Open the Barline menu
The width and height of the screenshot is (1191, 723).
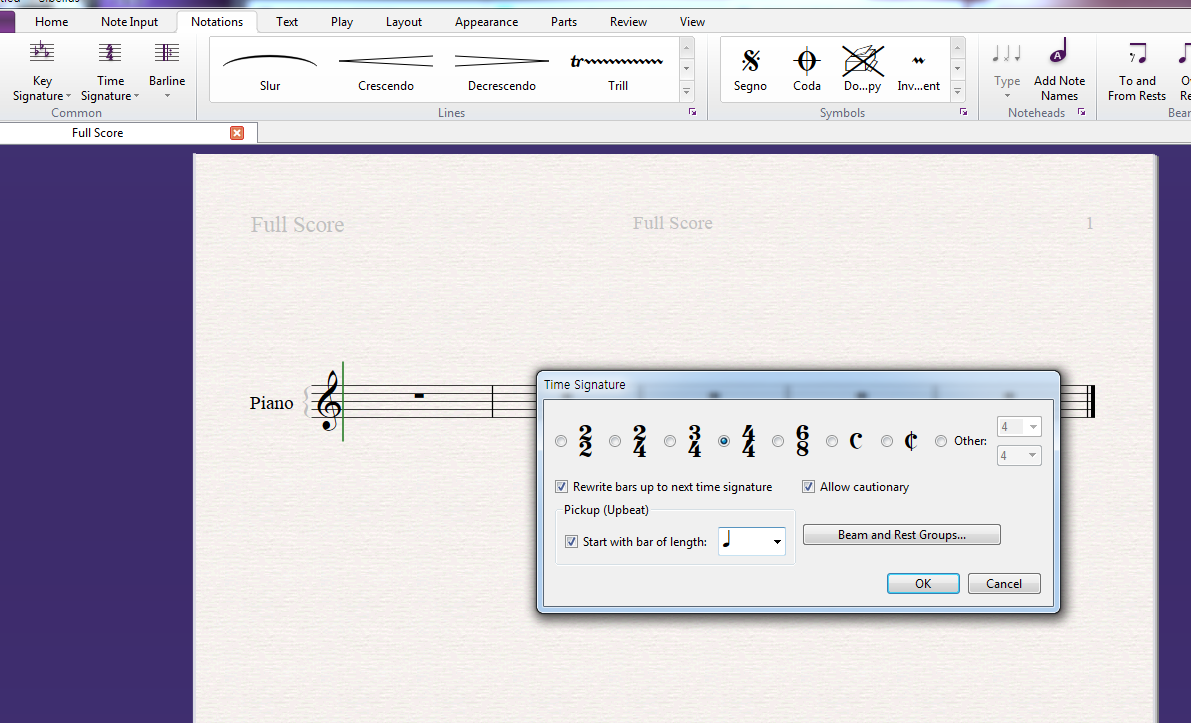tap(166, 71)
